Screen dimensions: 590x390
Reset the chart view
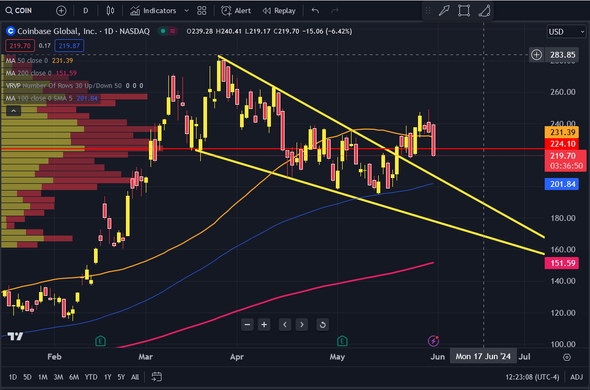coord(322,324)
